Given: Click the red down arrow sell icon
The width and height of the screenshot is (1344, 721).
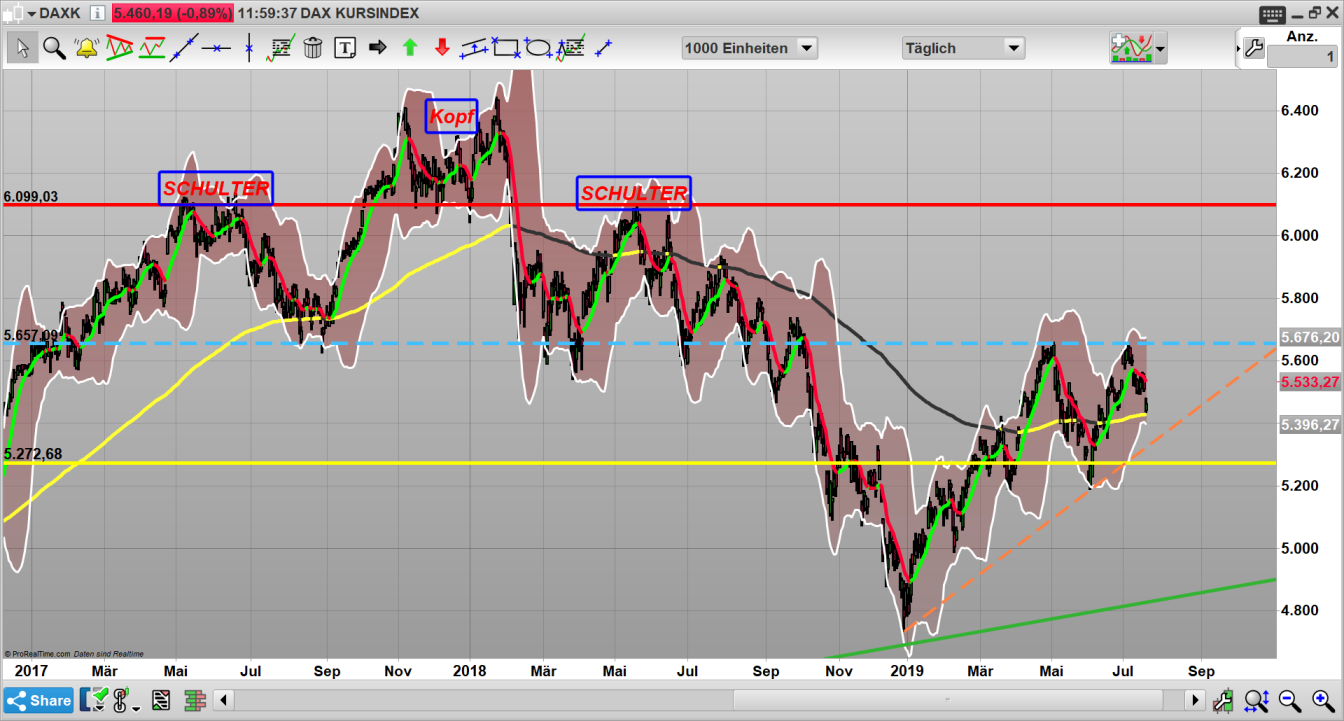Looking at the screenshot, I should pyautogui.click(x=442, y=47).
